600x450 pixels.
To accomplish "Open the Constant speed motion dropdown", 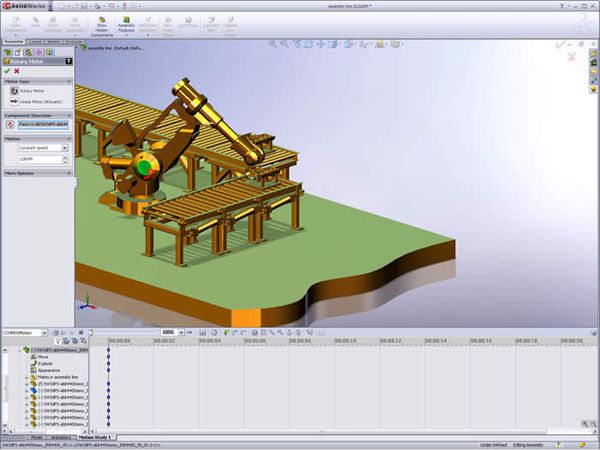I will point(65,148).
